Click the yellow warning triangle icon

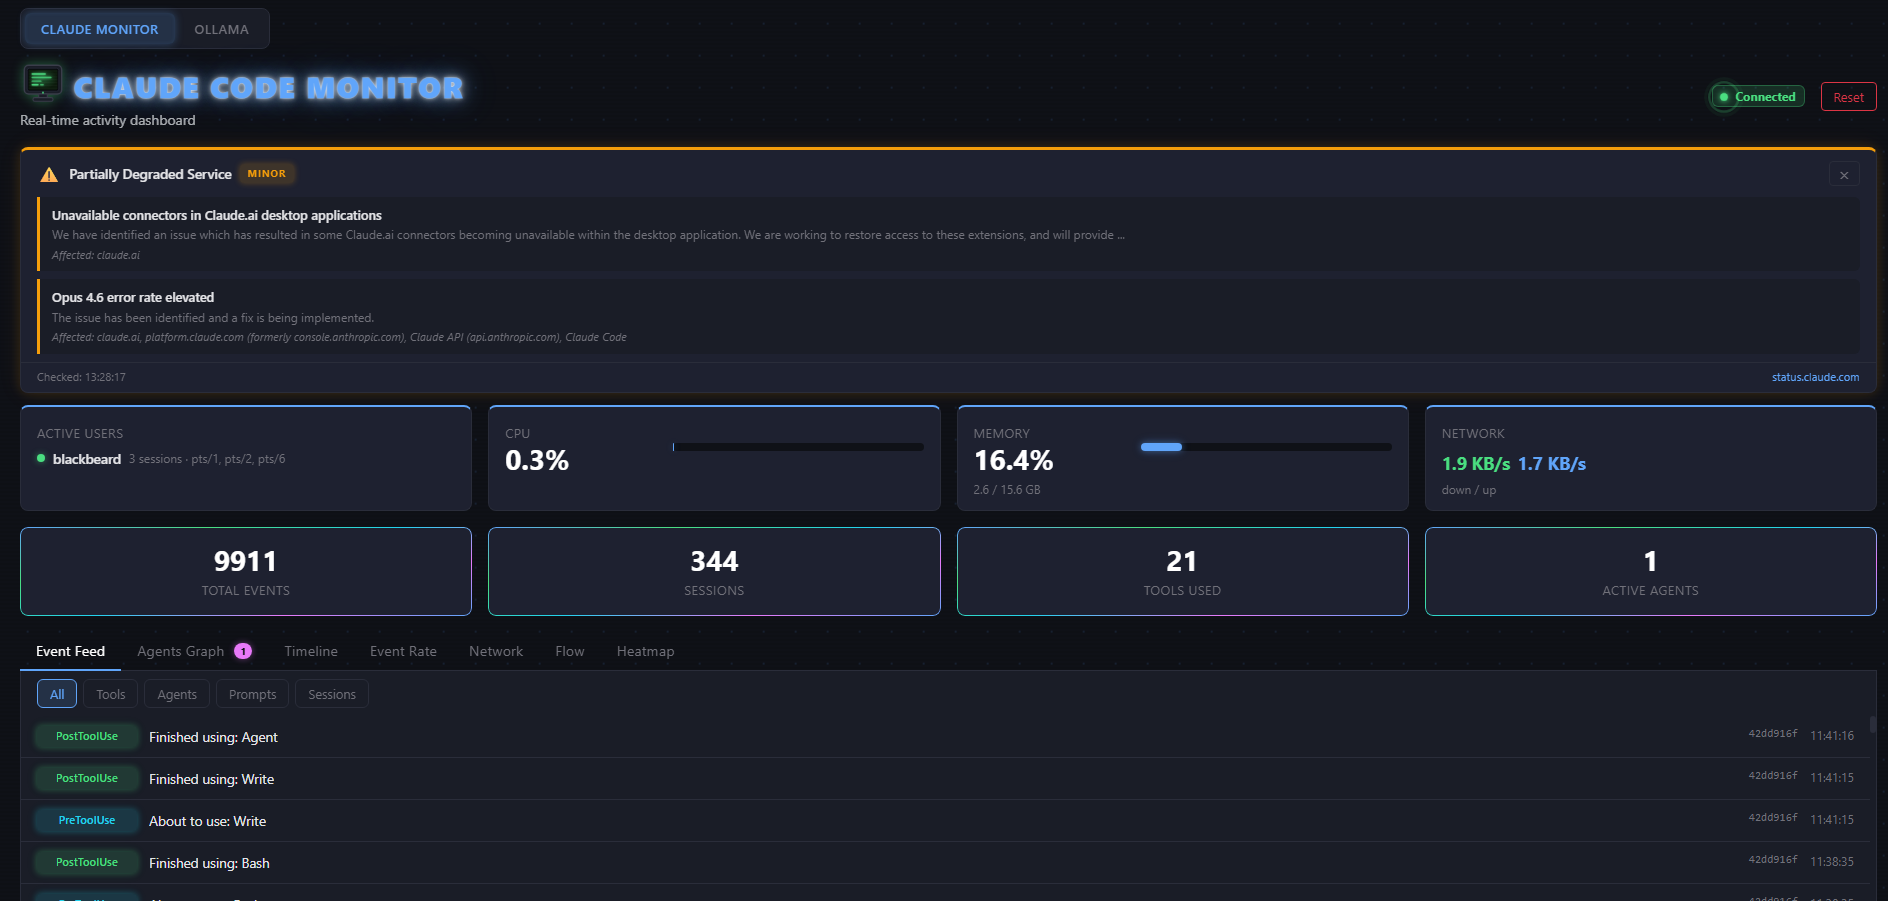[49, 175]
